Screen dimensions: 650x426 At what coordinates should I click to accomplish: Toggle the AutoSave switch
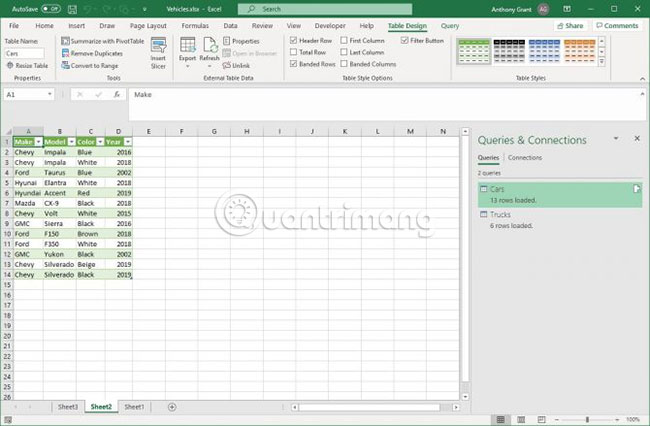51,9
